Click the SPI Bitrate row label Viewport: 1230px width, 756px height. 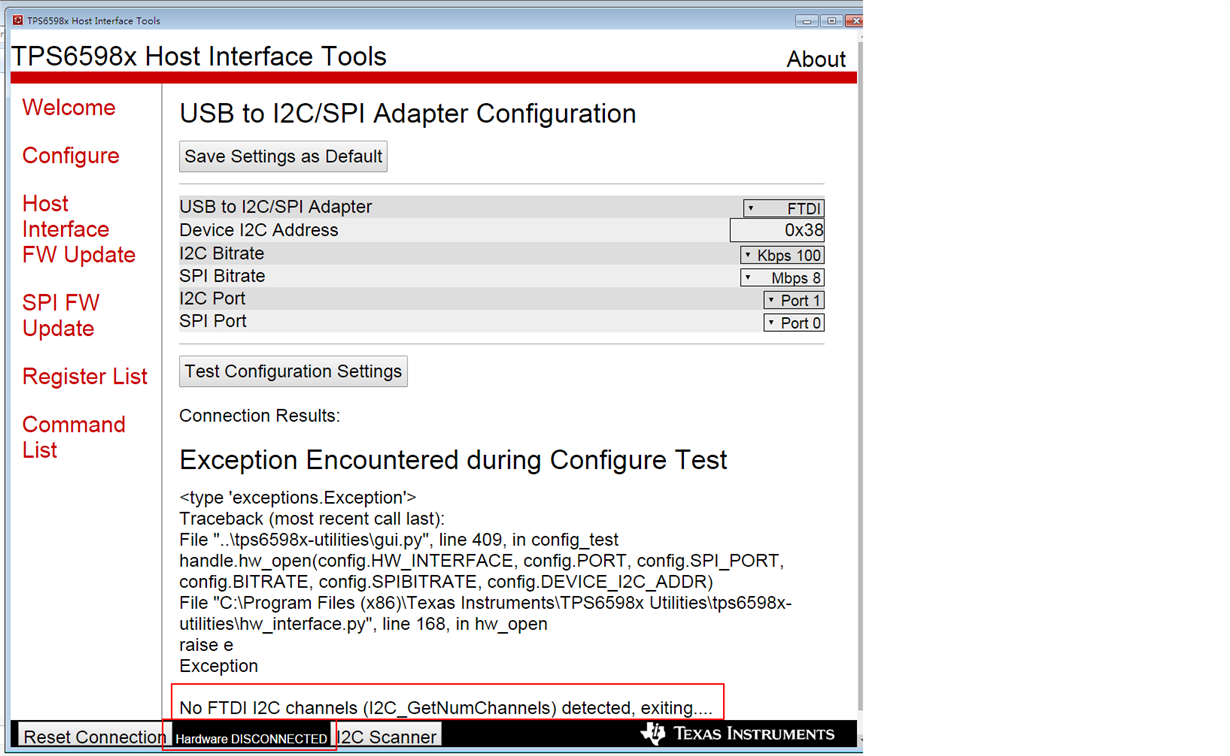click(x=222, y=276)
